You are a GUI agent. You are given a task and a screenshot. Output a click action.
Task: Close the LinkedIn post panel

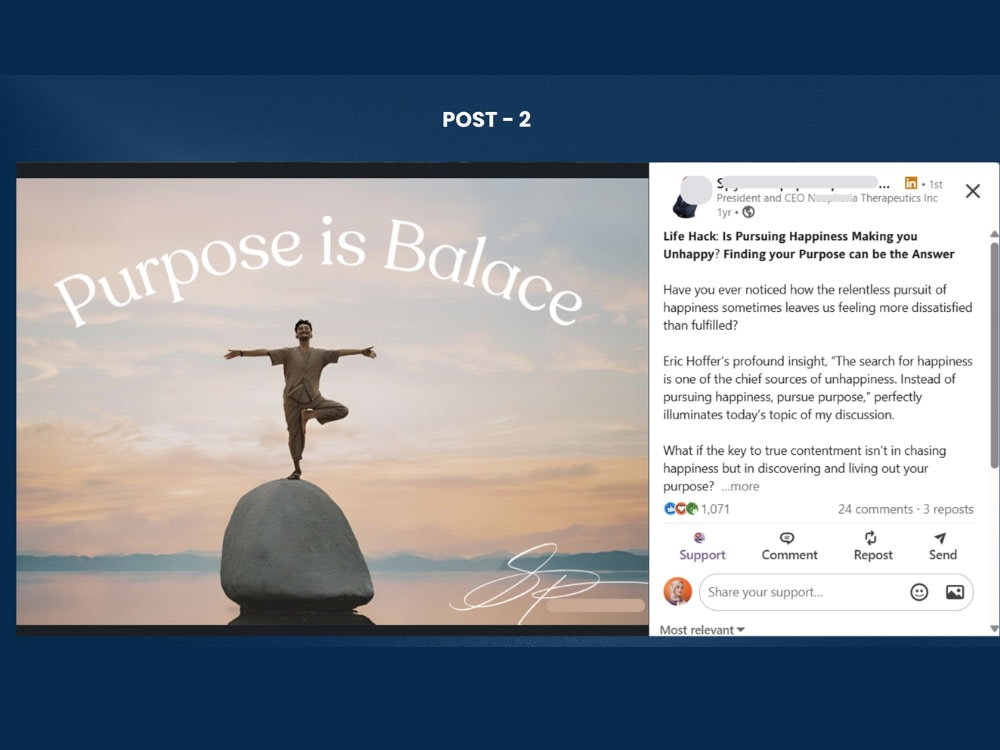coord(972,191)
